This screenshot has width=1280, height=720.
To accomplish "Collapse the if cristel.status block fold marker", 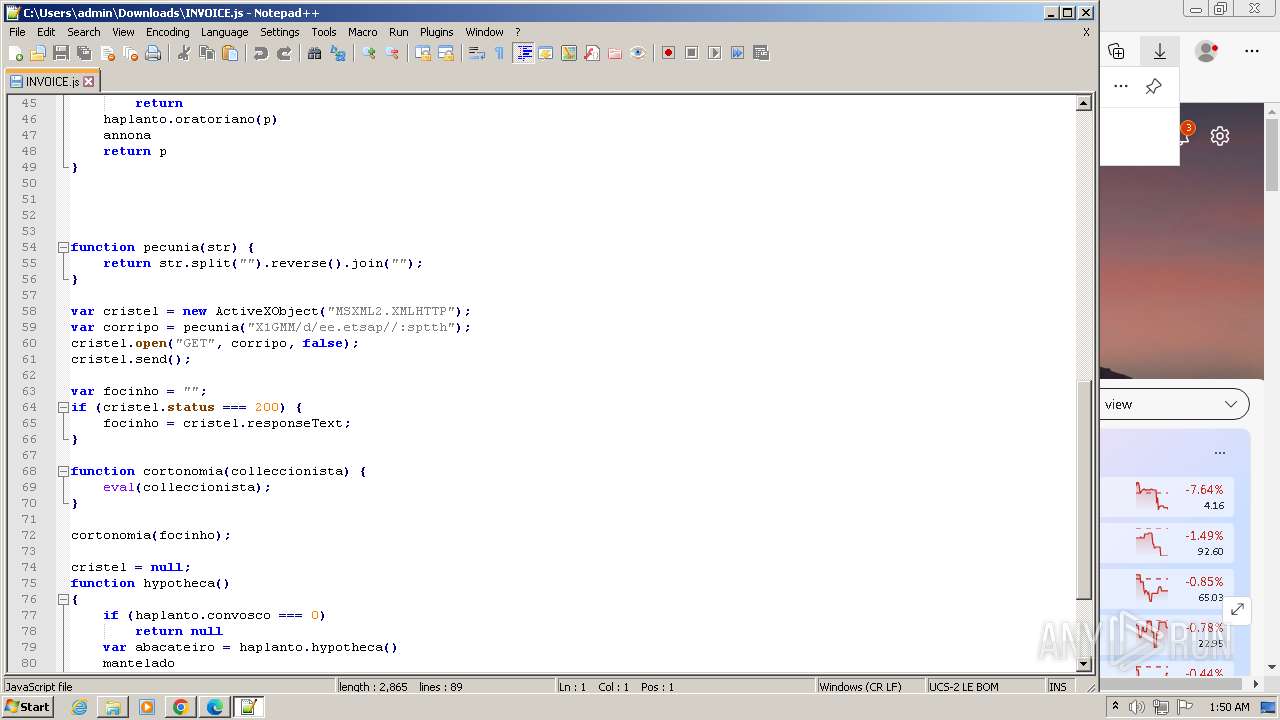I will pyautogui.click(x=63, y=407).
